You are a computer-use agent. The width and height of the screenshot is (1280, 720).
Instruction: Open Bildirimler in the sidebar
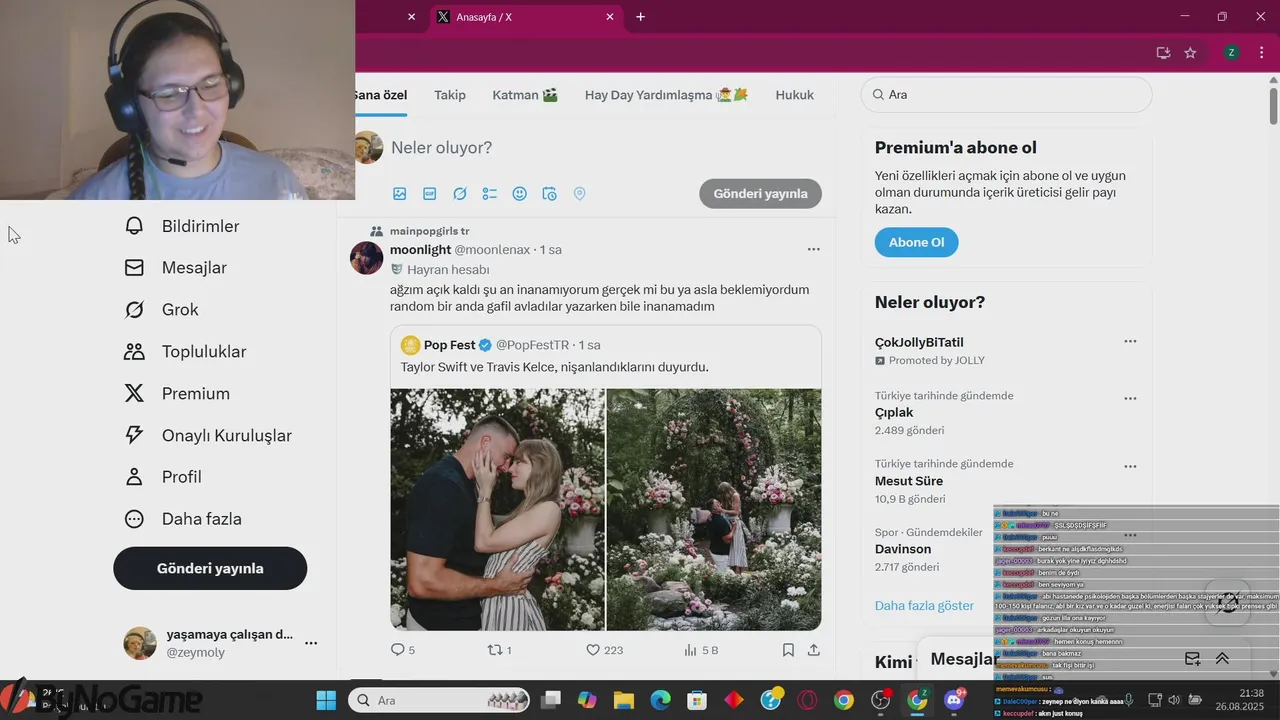(182, 226)
